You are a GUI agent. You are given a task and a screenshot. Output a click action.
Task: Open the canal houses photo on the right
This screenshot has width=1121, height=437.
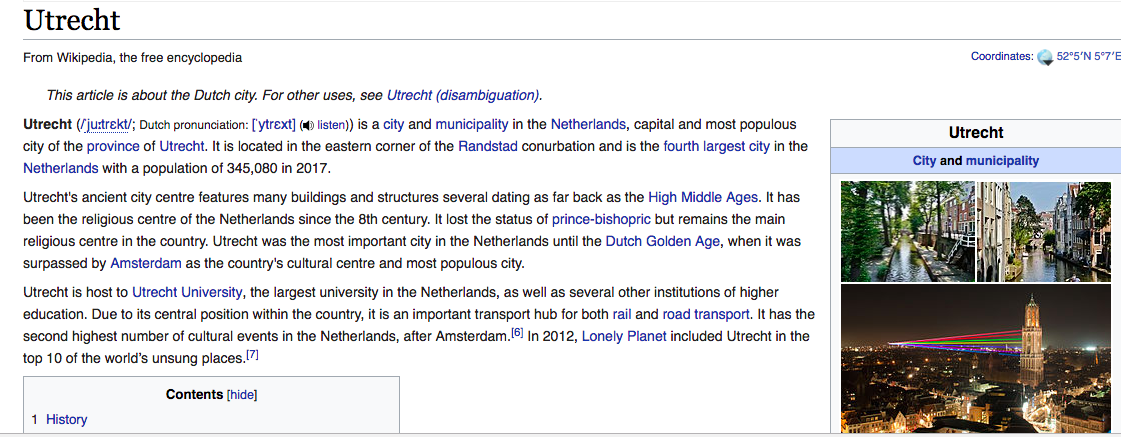point(1043,231)
